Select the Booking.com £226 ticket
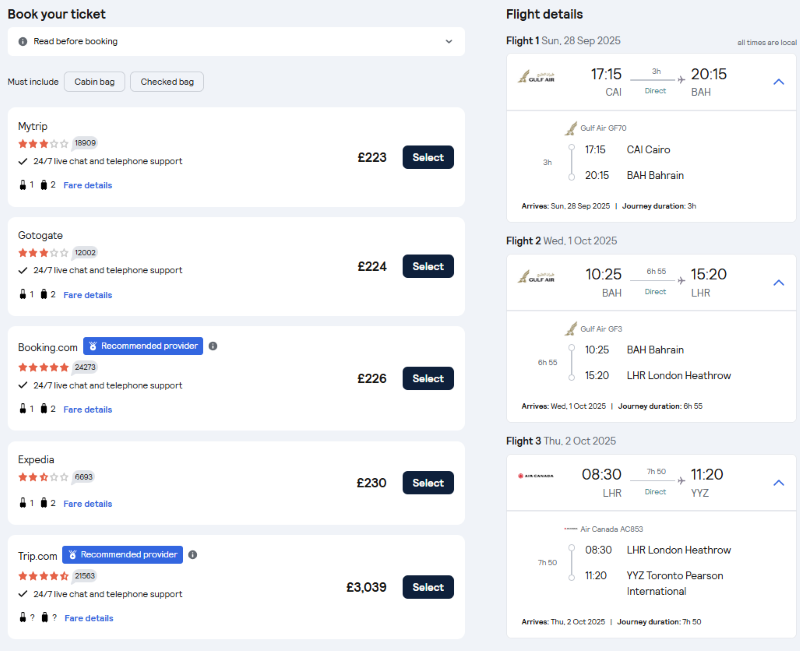Image resolution: width=800 pixels, height=651 pixels. pyautogui.click(x=428, y=379)
